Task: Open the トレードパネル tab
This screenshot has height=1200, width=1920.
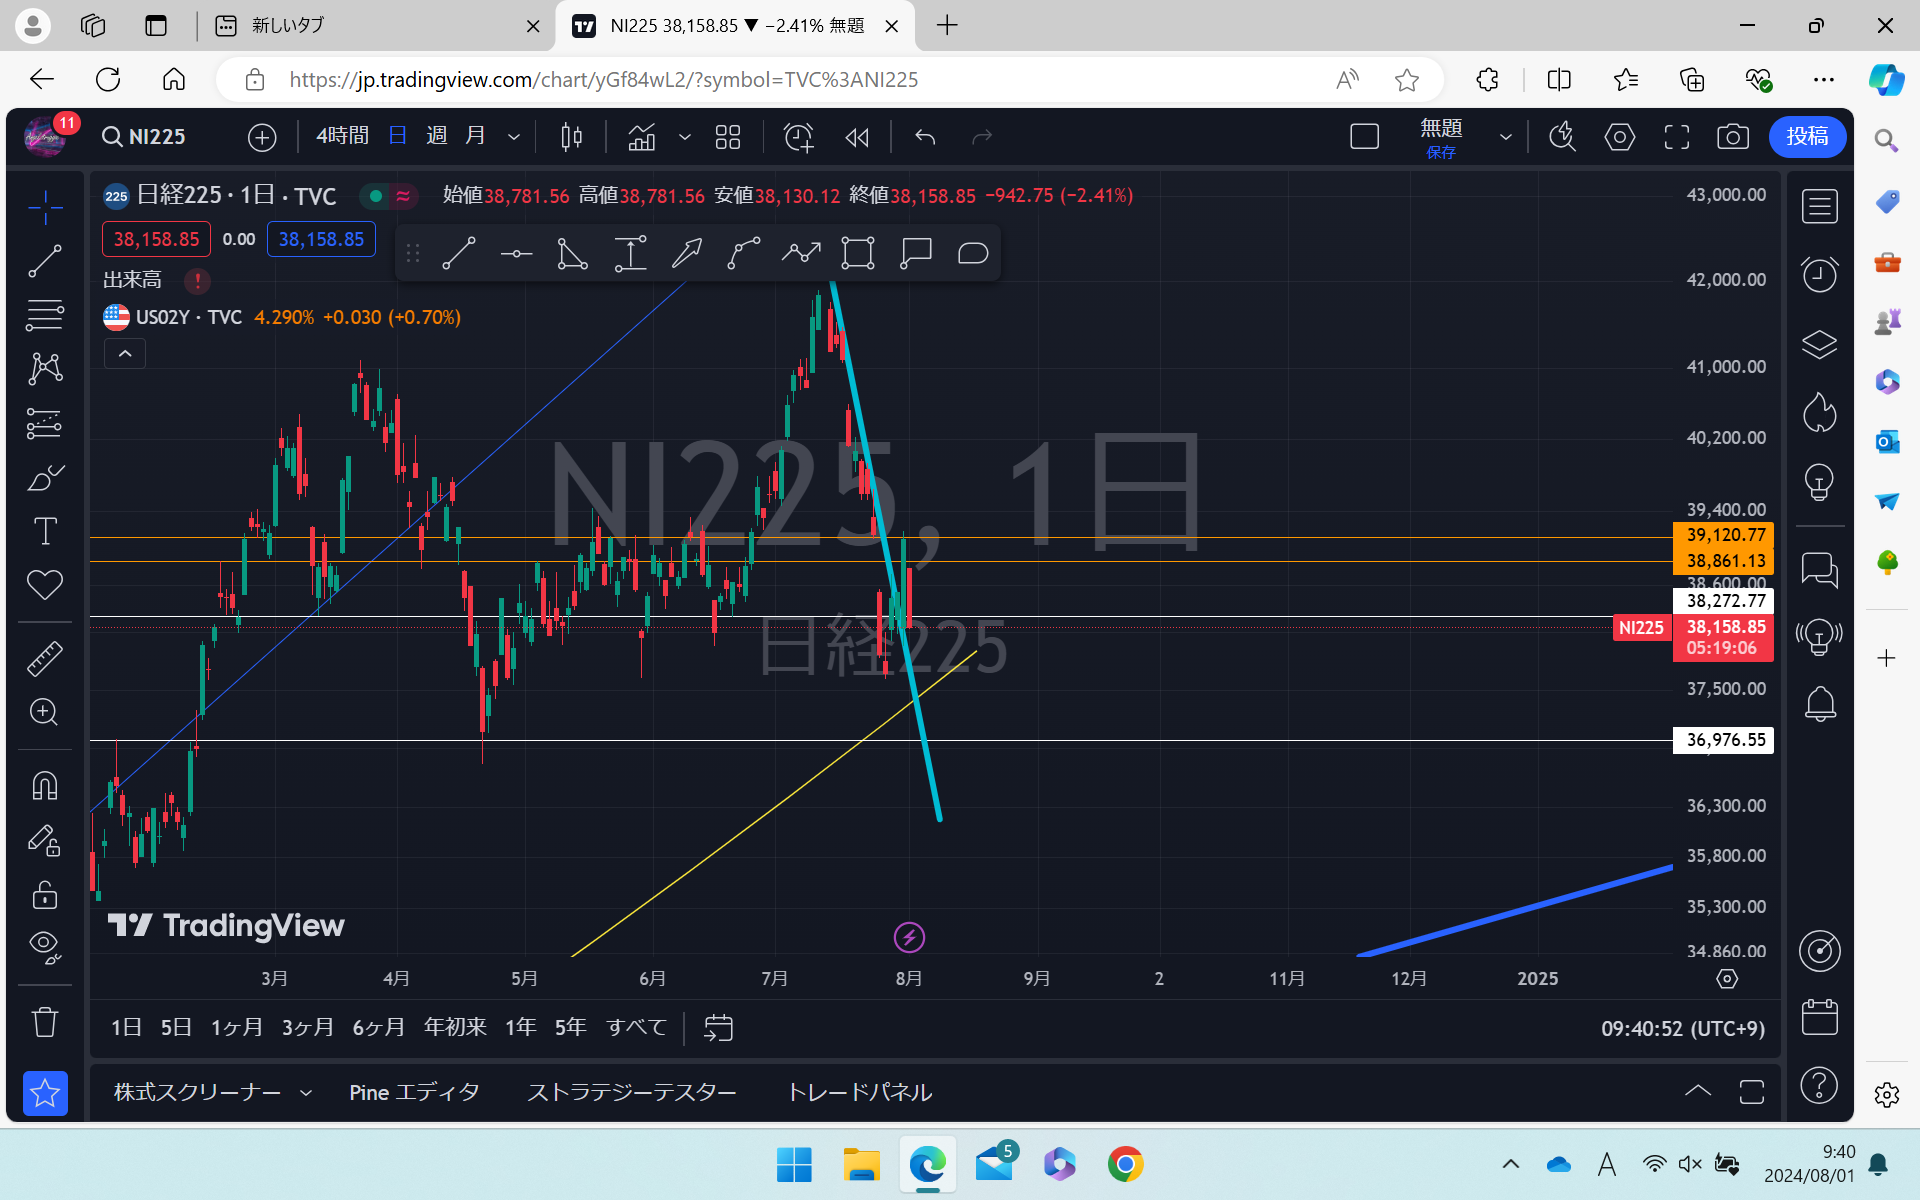Action: [858, 1092]
